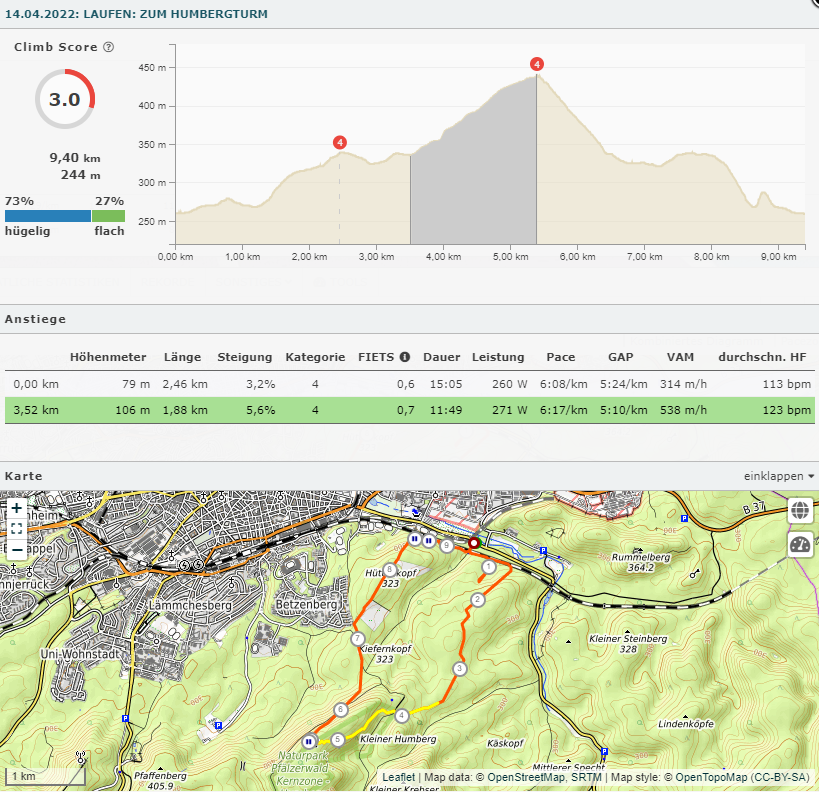
Task: Click the pause marker near Kleiner Humberg
Action: 310,741
